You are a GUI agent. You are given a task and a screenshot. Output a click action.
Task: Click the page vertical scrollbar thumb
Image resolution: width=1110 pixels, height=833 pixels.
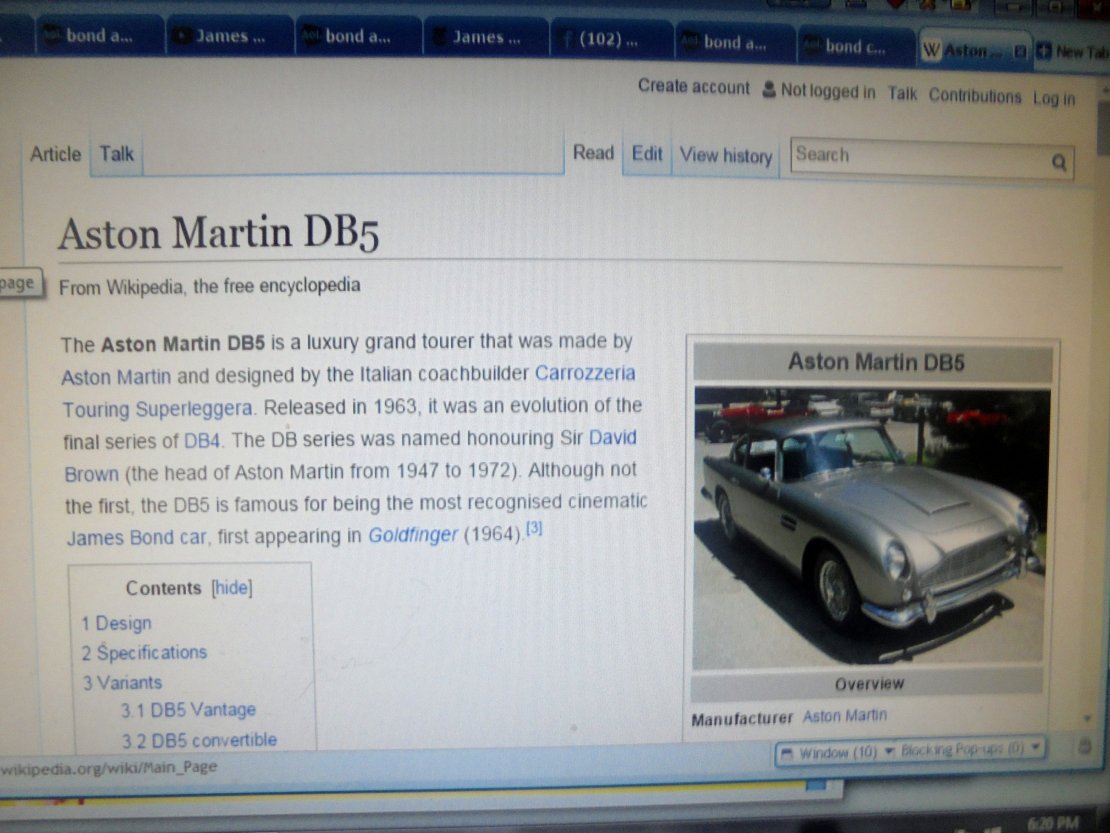click(1103, 127)
